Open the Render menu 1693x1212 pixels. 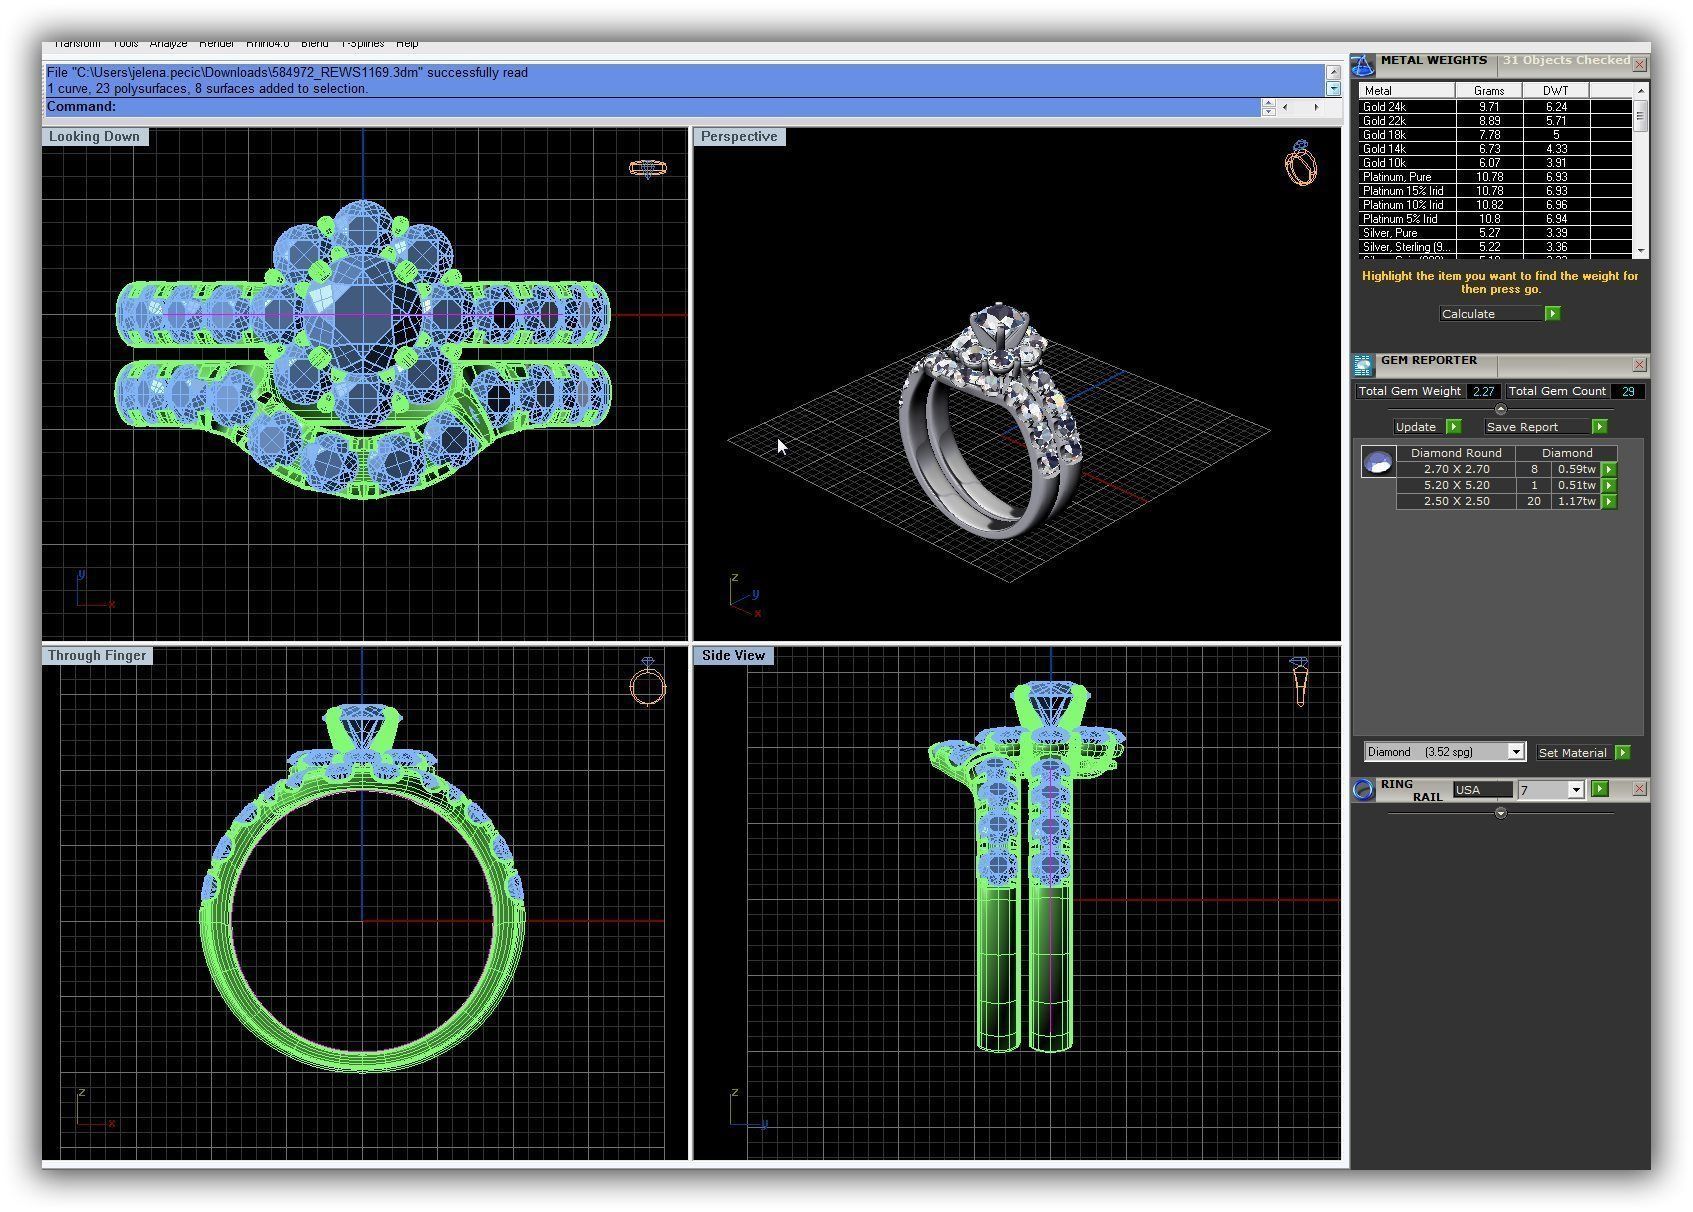coord(216,45)
